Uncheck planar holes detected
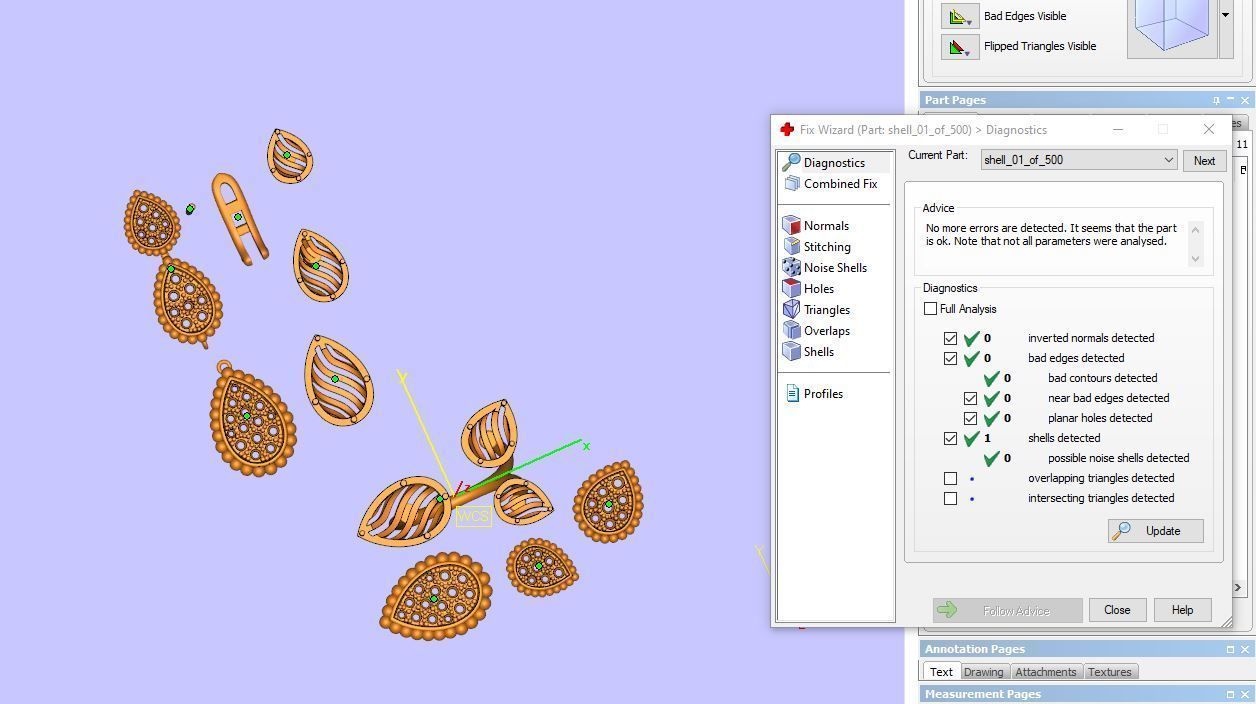 click(x=970, y=418)
